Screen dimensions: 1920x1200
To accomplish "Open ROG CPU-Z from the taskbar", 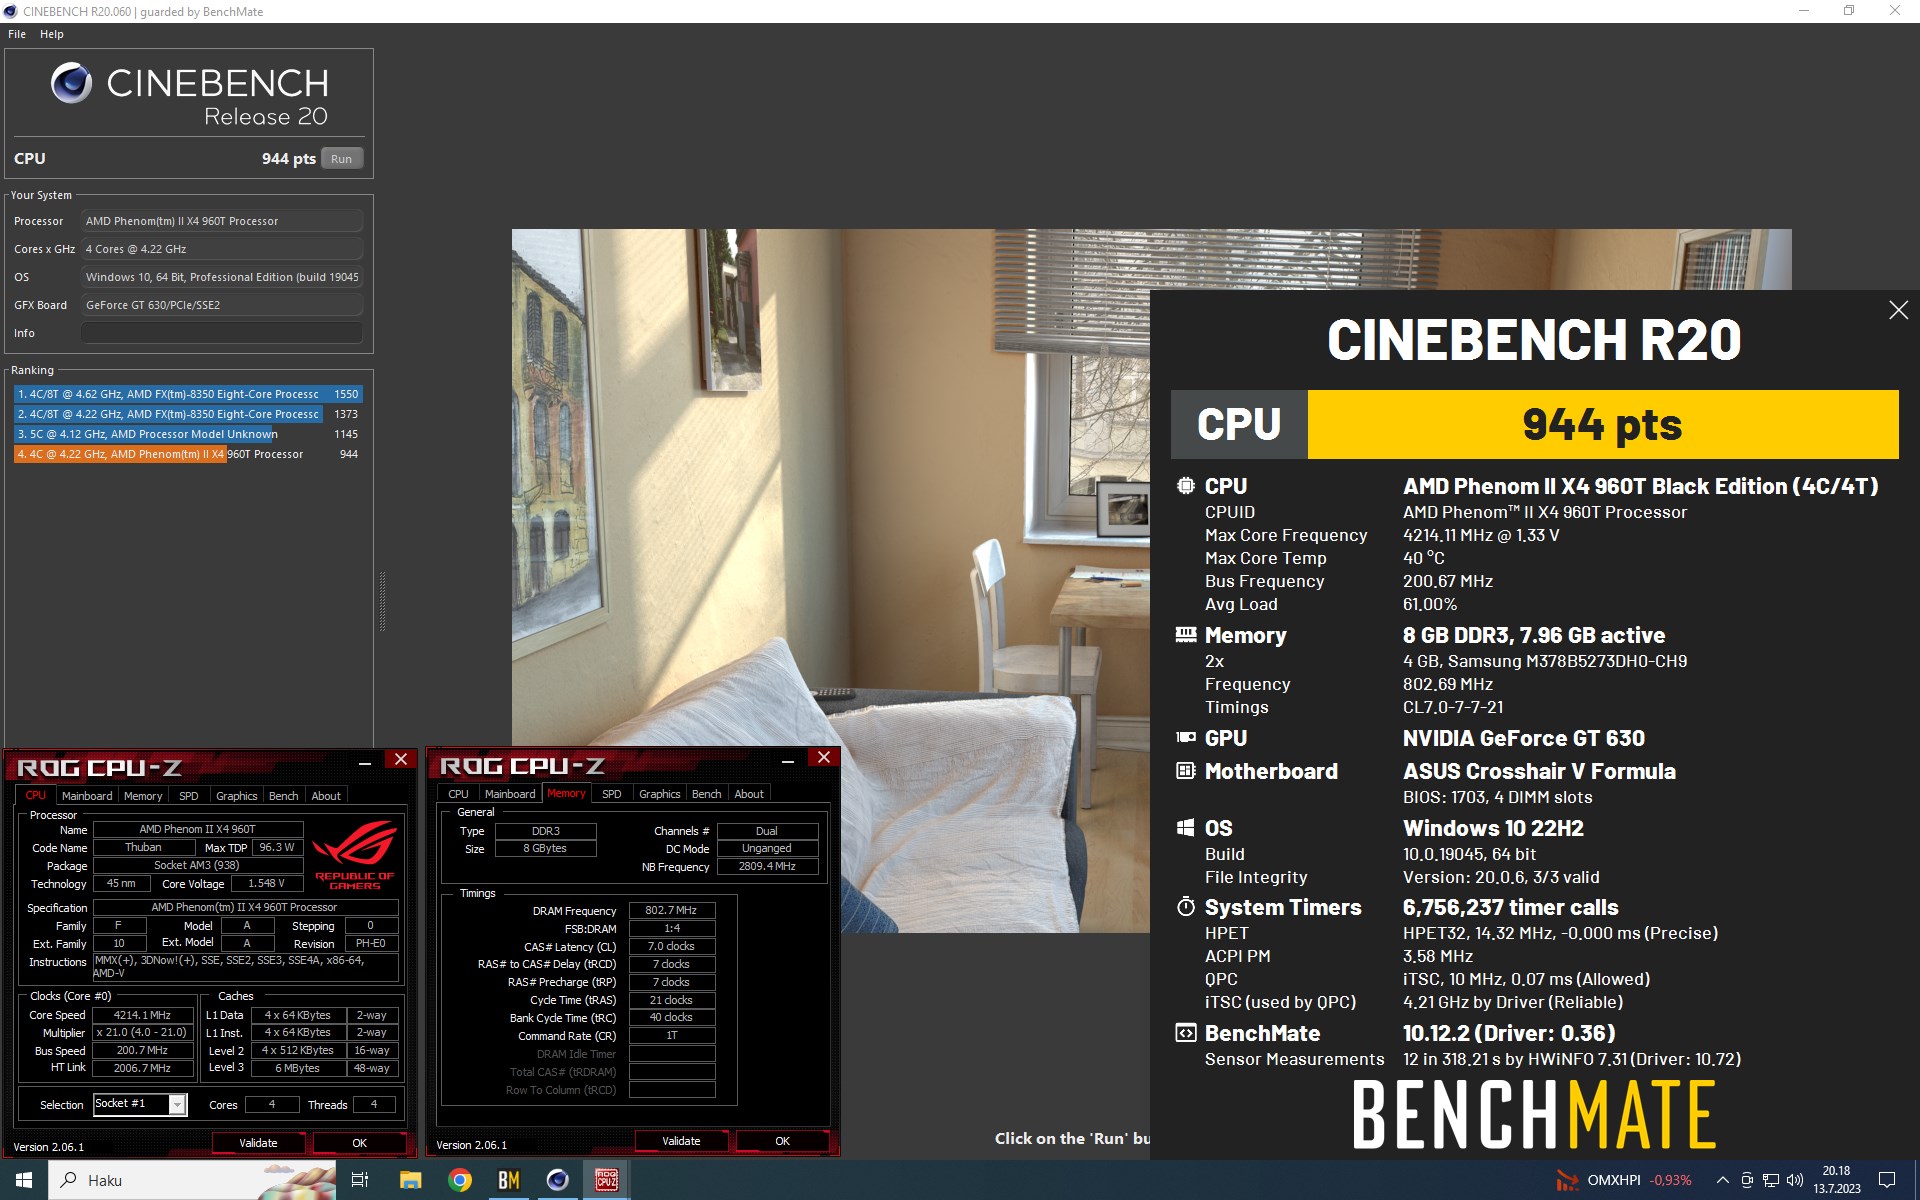I will 606,1180.
